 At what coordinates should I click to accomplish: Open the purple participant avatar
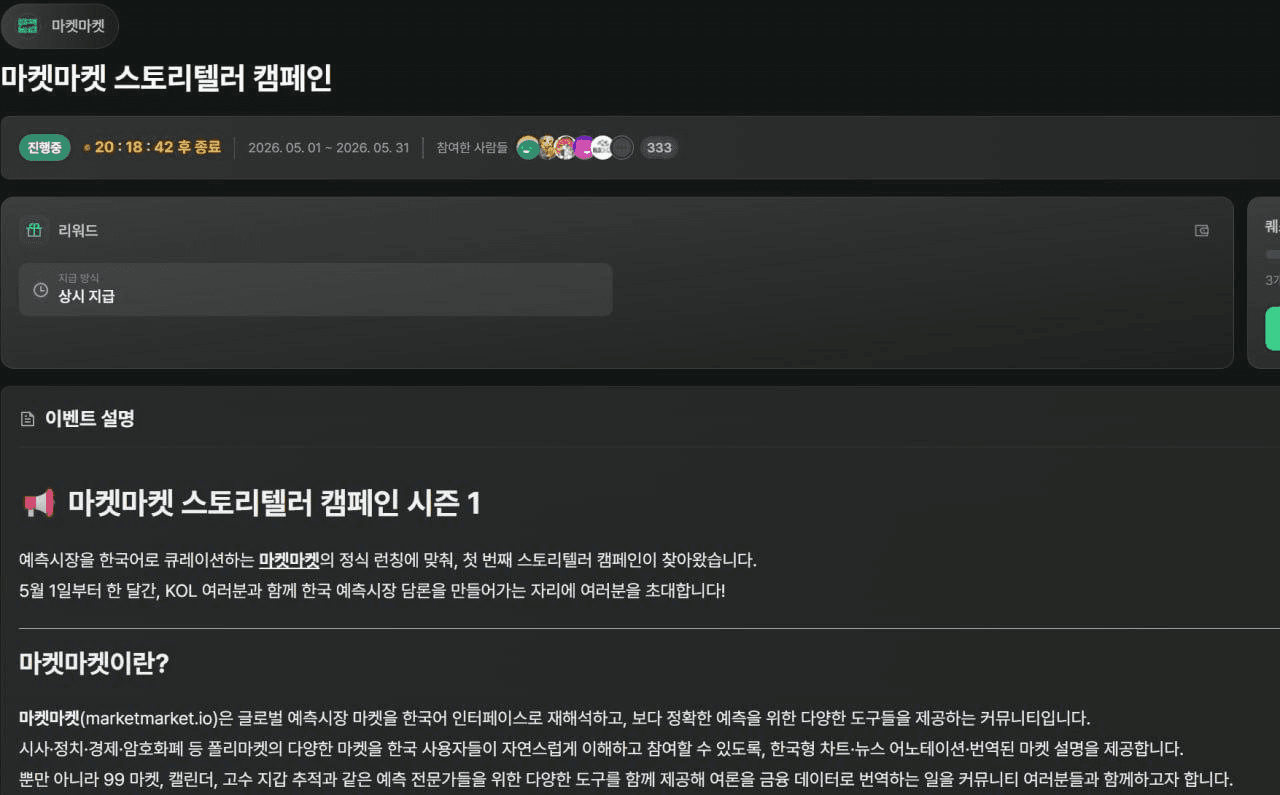point(584,148)
